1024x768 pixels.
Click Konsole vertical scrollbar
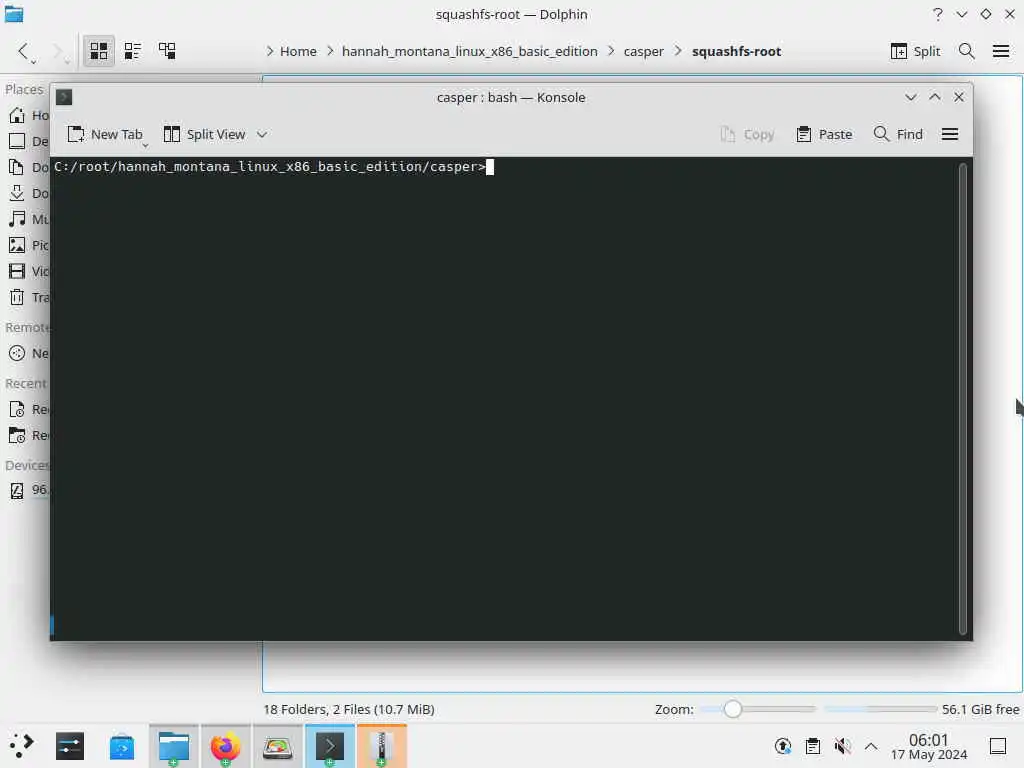(963, 398)
